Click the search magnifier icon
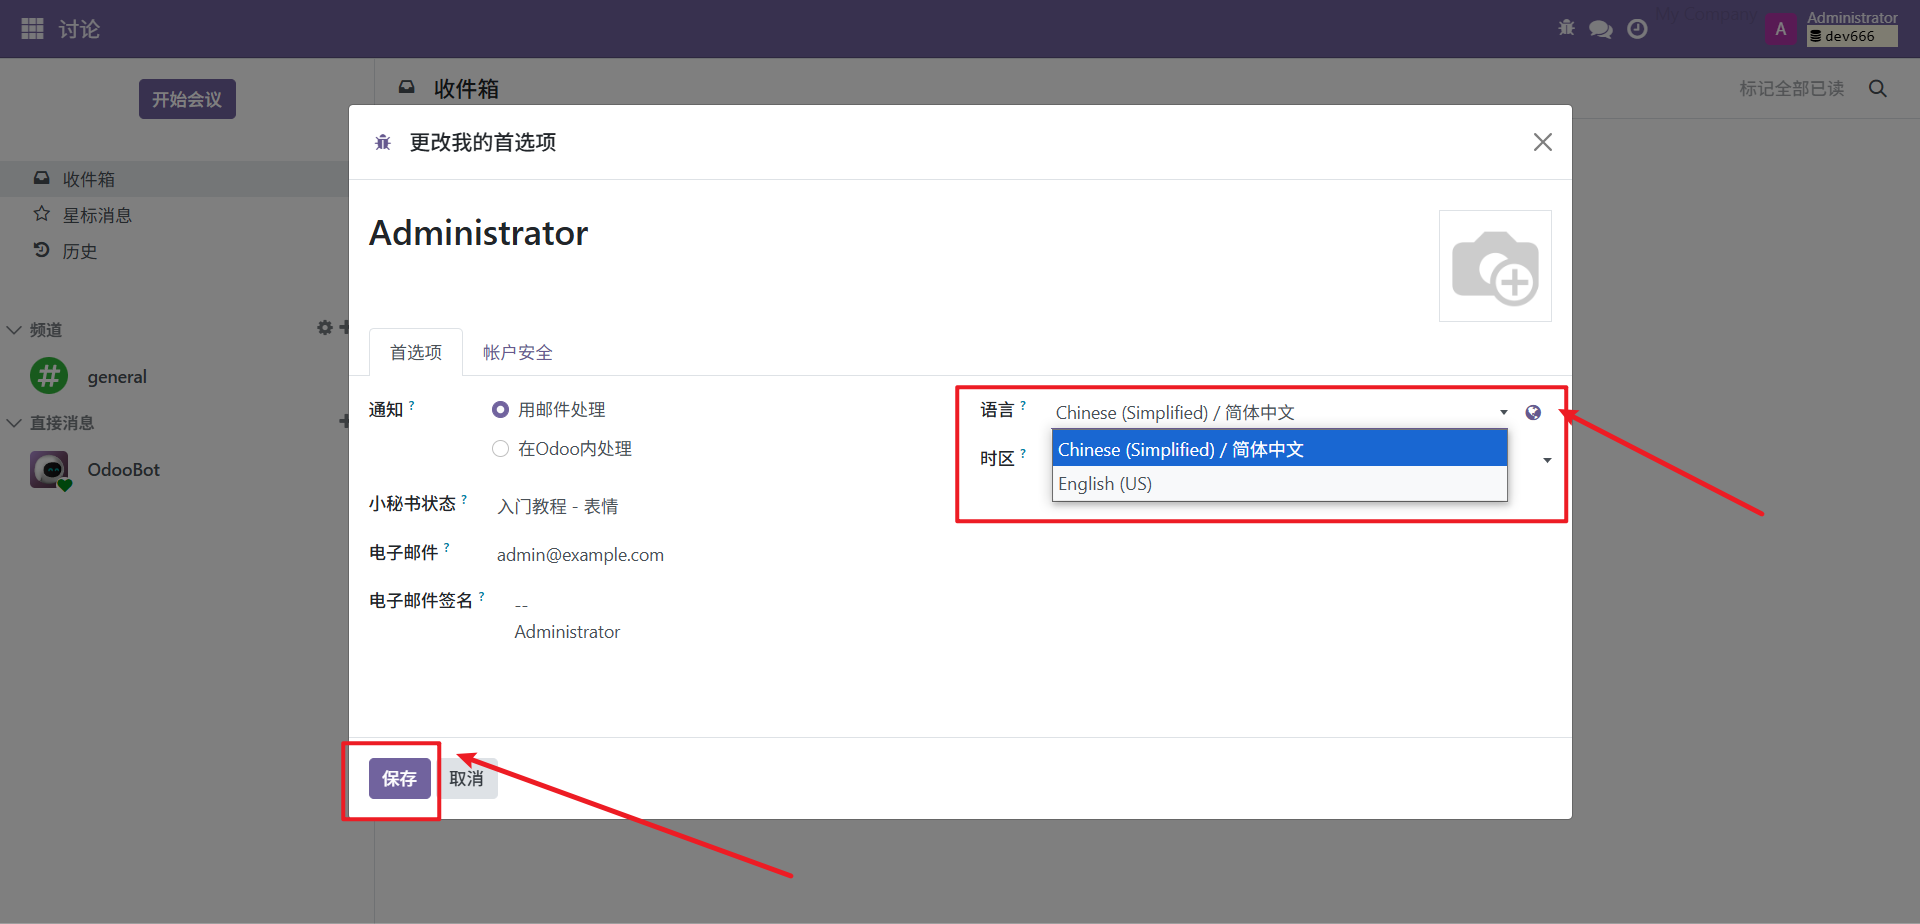The width and height of the screenshot is (1920, 924). 1878,88
